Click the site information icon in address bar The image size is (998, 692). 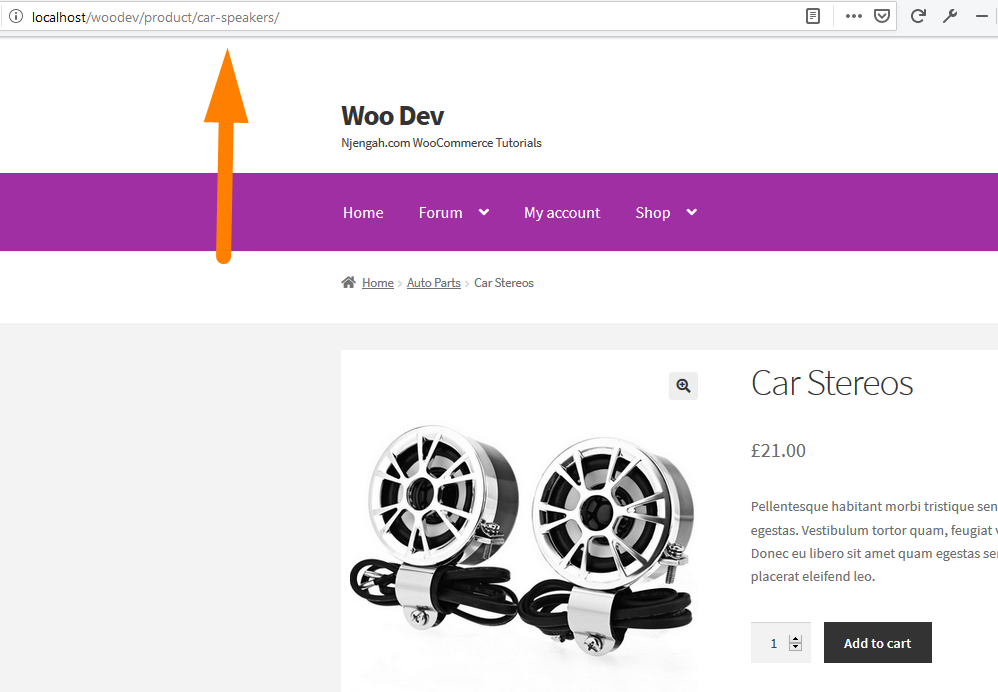click(x=16, y=17)
